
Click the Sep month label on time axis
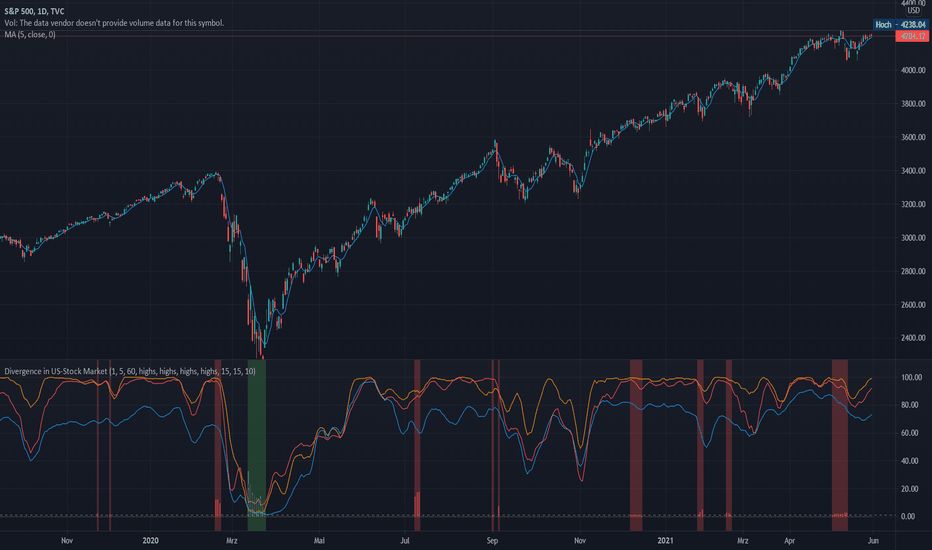[x=492, y=540]
